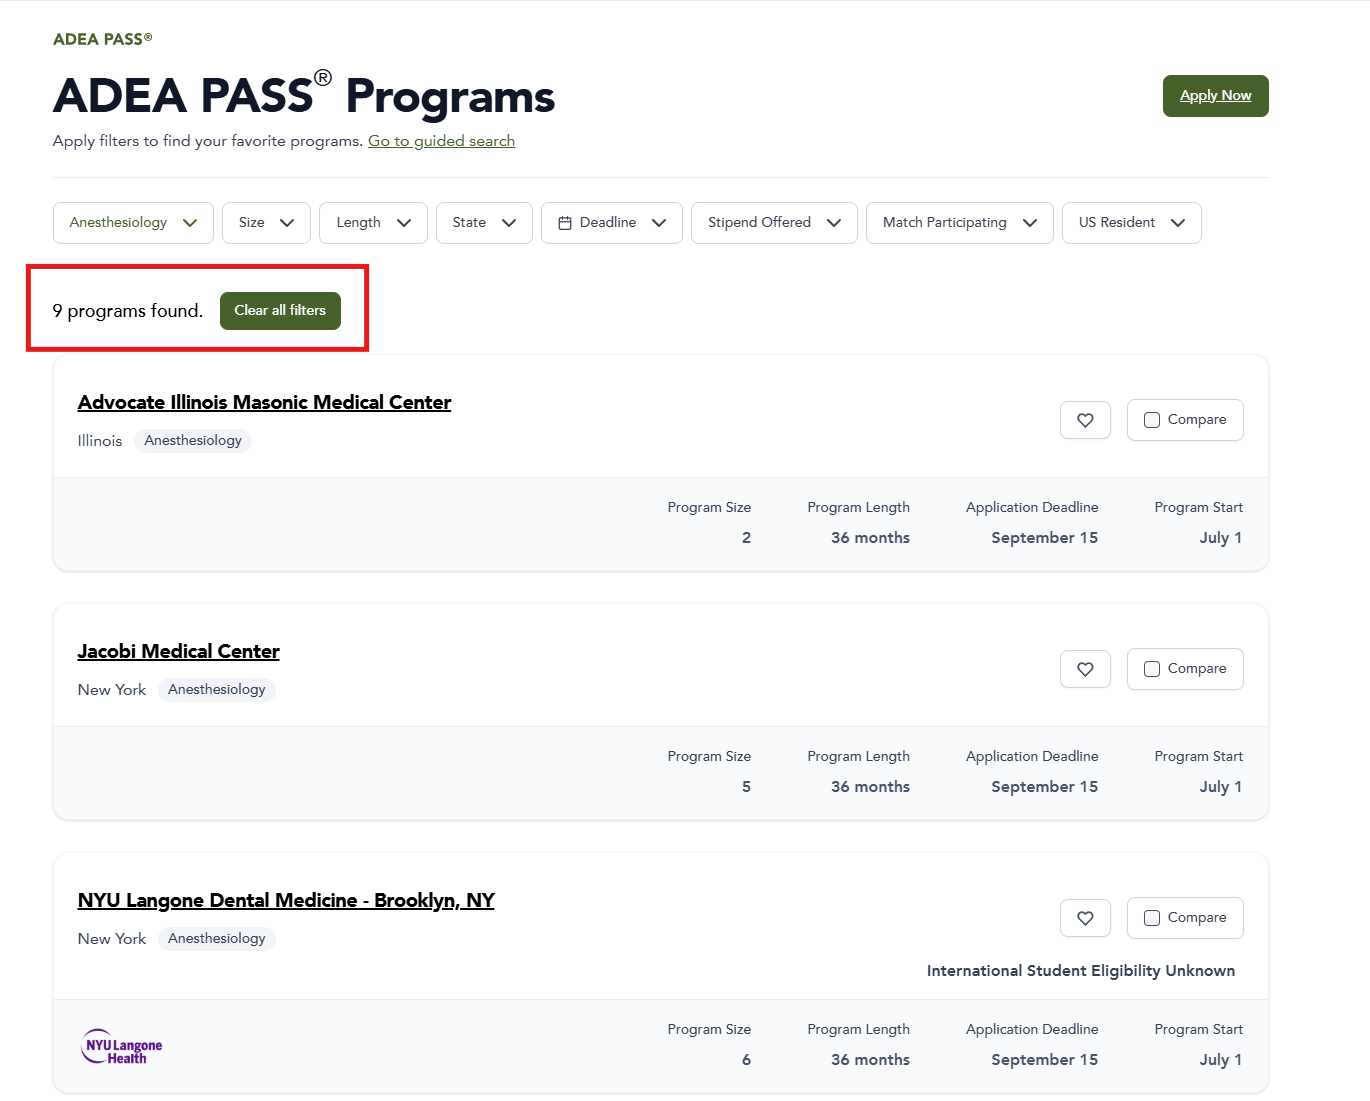
Task: Click Program Size value 5
Action: 746,787
